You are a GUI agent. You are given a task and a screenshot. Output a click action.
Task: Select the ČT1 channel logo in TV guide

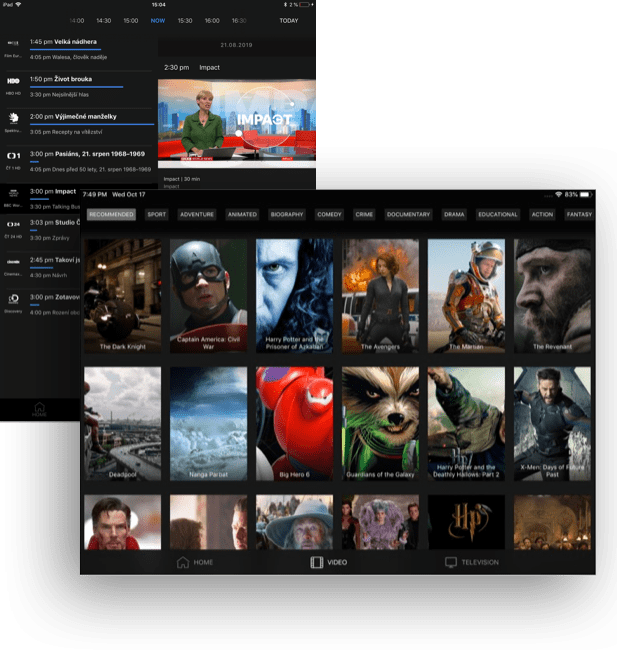coord(13,156)
